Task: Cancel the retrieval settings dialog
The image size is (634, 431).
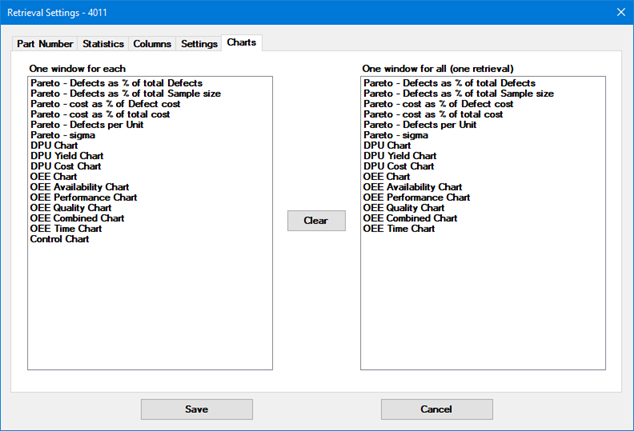Action: (436, 409)
